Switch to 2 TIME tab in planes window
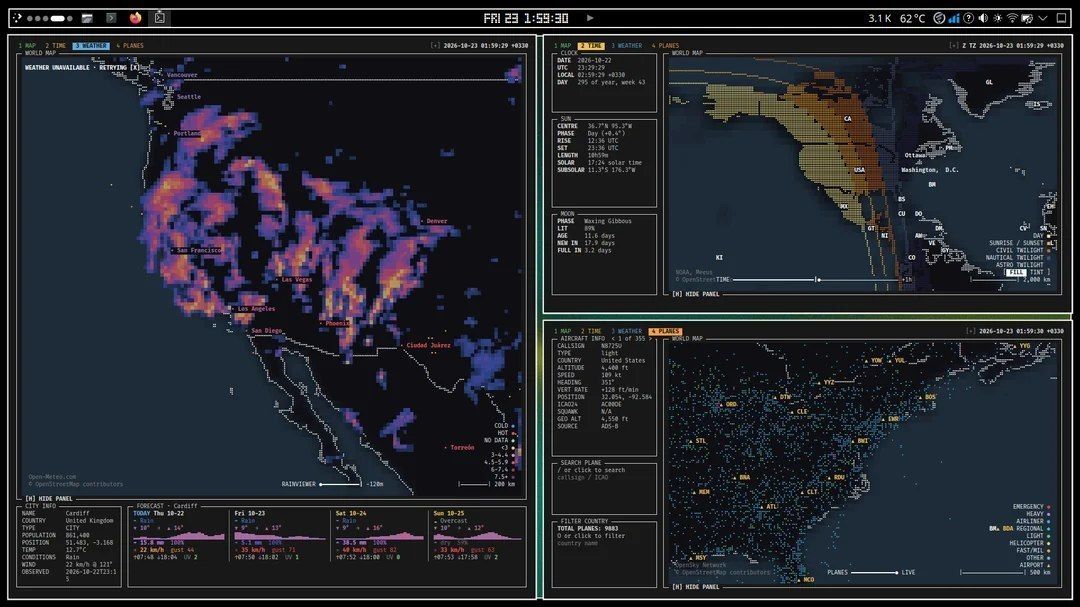The image size is (1080, 607). [591, 331]
